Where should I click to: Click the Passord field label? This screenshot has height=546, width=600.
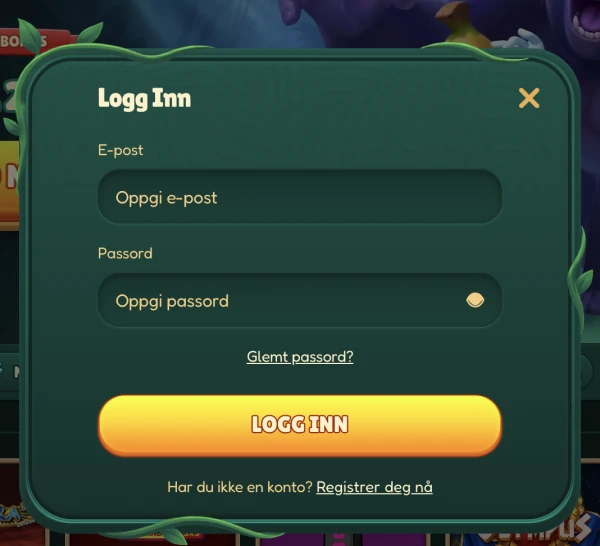125,253
